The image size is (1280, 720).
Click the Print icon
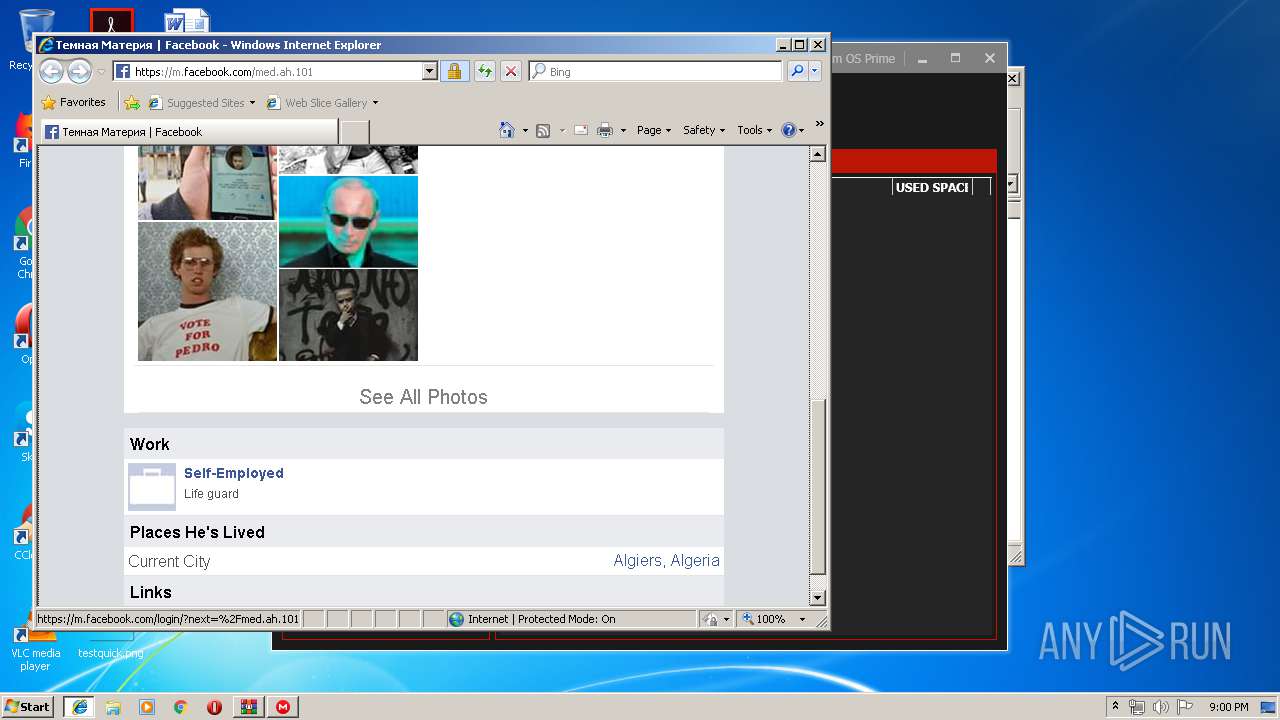click(605, 130)
